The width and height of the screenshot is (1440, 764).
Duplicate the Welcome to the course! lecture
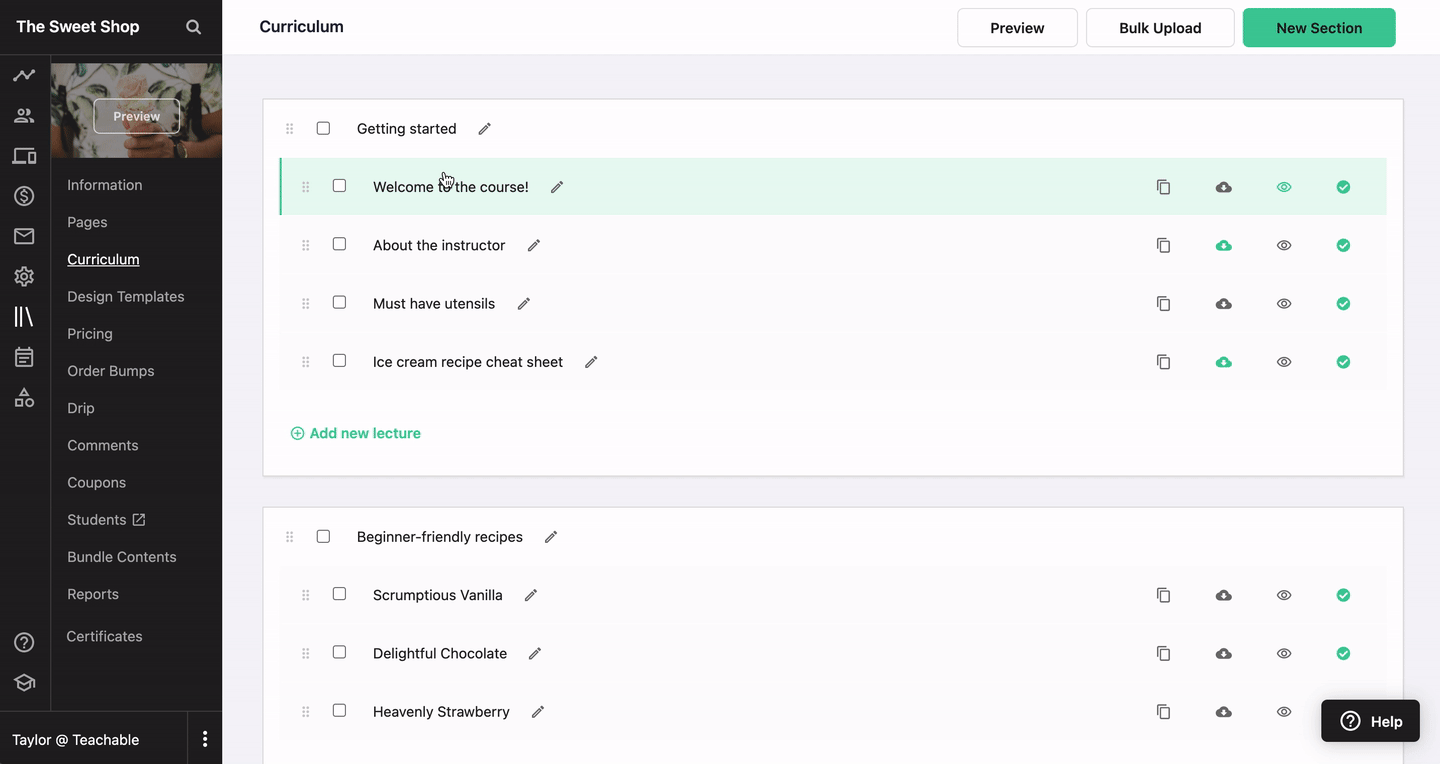click(1163, 187)
